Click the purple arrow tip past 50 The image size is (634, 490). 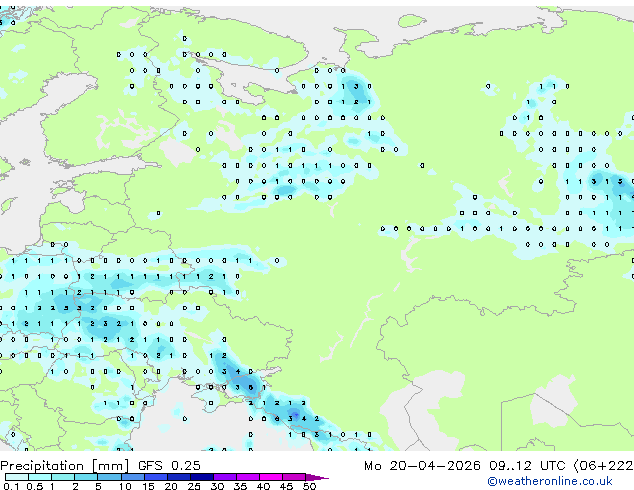[x=317, y=477]
